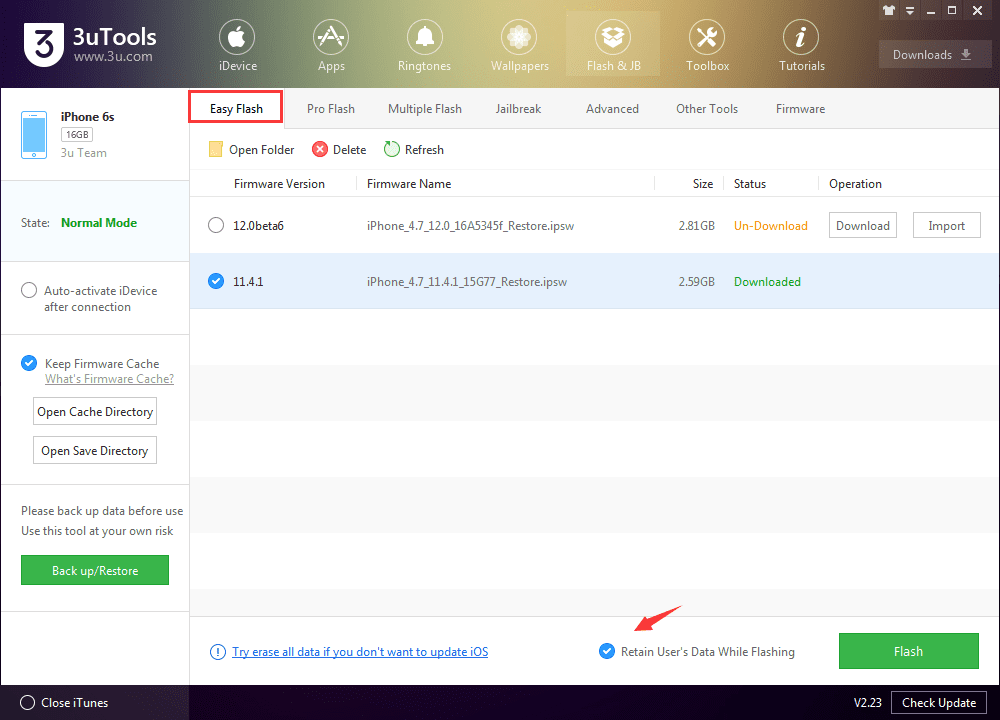Open the Apps section

click(331, 45)
